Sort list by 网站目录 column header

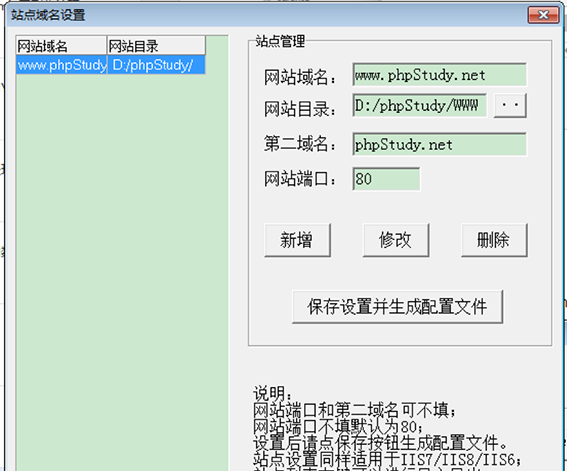point(156,46)
